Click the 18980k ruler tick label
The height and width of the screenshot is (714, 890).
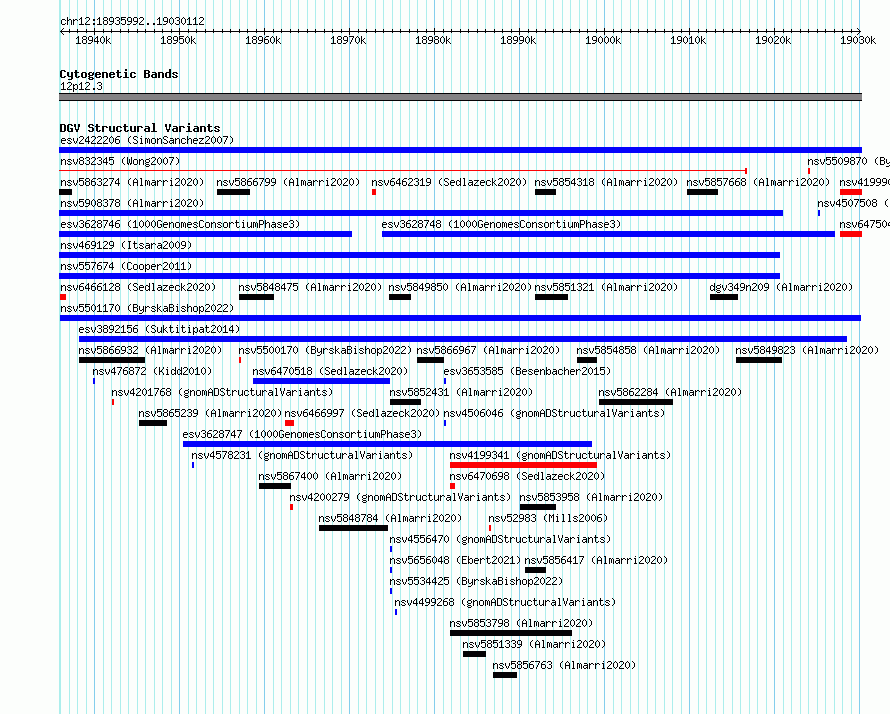(x=433, y=40)
